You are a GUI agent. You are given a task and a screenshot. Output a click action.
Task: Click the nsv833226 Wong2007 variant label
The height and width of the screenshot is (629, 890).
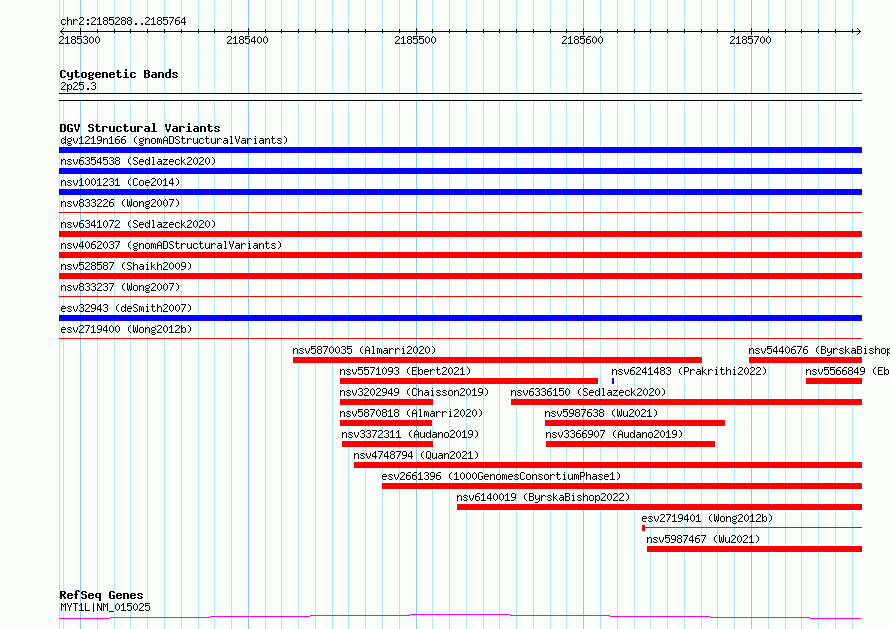[x=120, y=203]
